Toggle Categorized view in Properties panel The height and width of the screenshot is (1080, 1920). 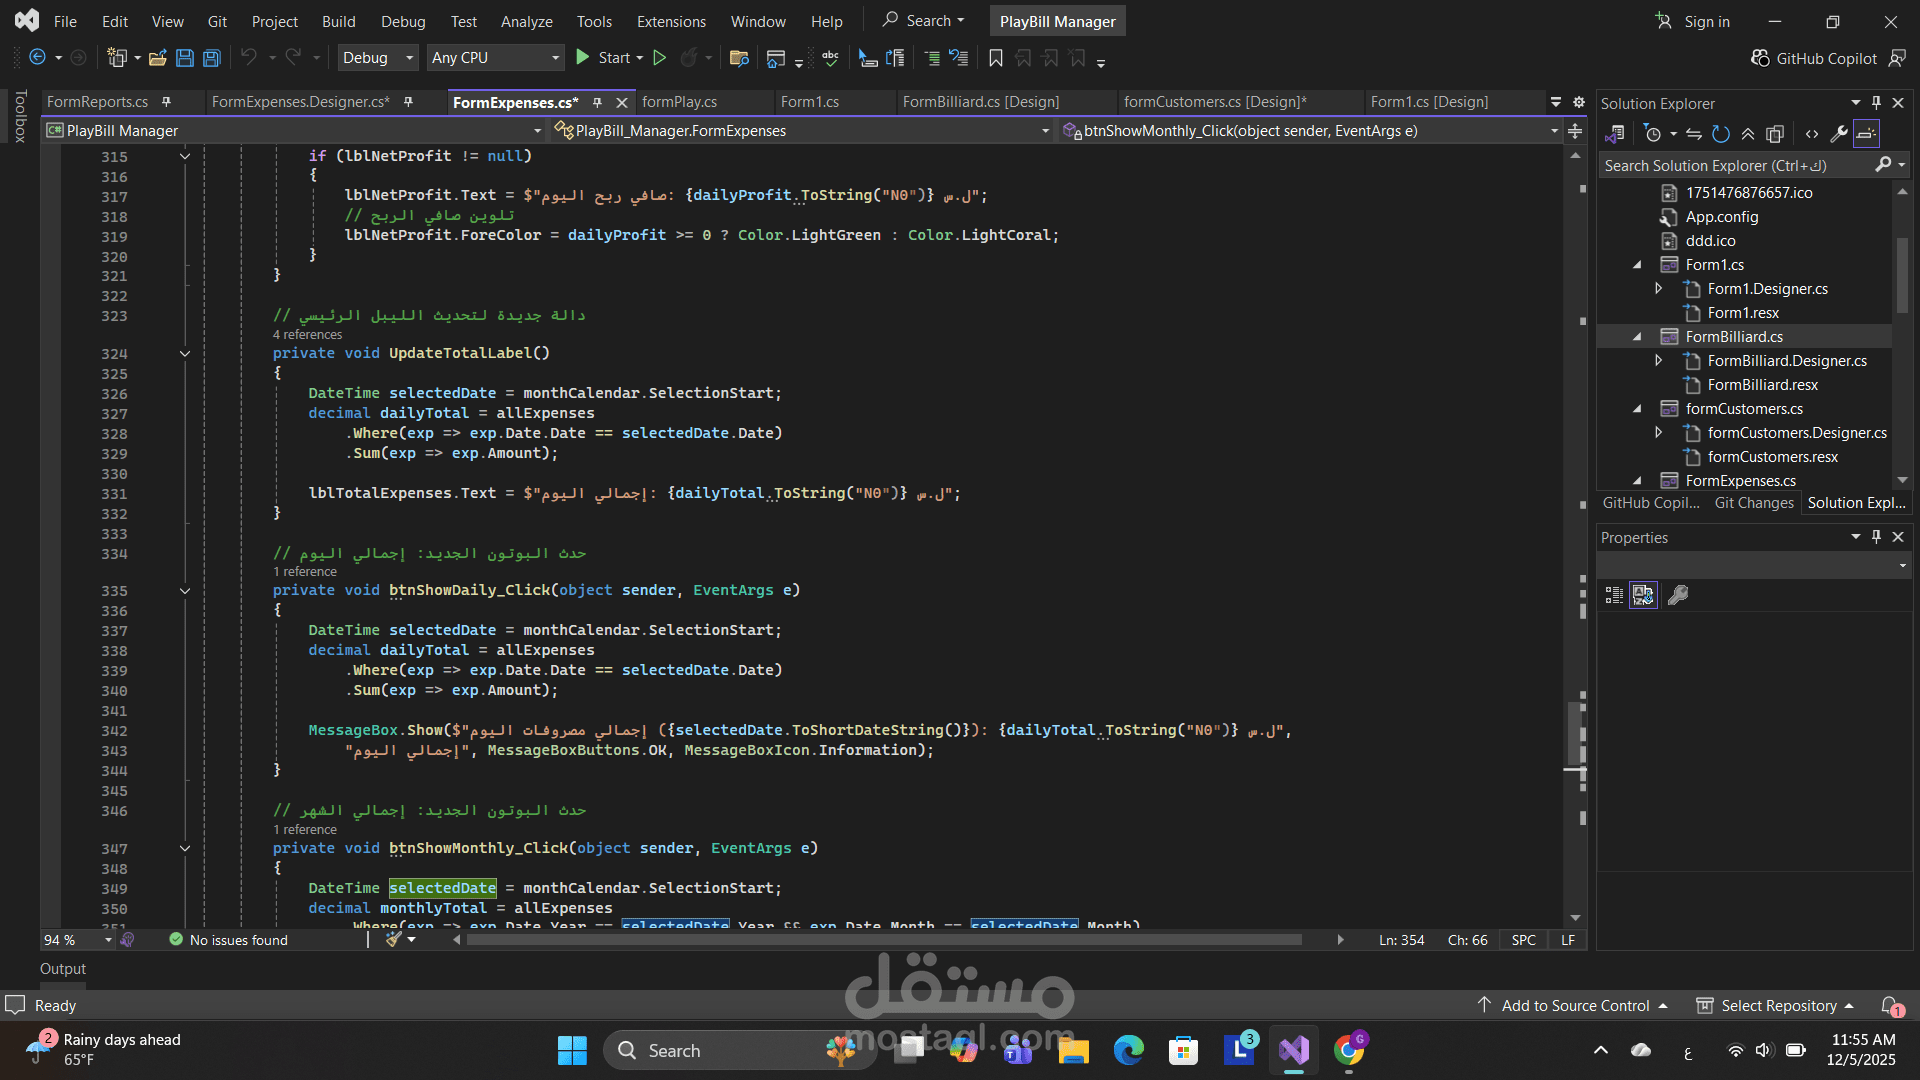pyautogui.click(x=1614, y=595)
